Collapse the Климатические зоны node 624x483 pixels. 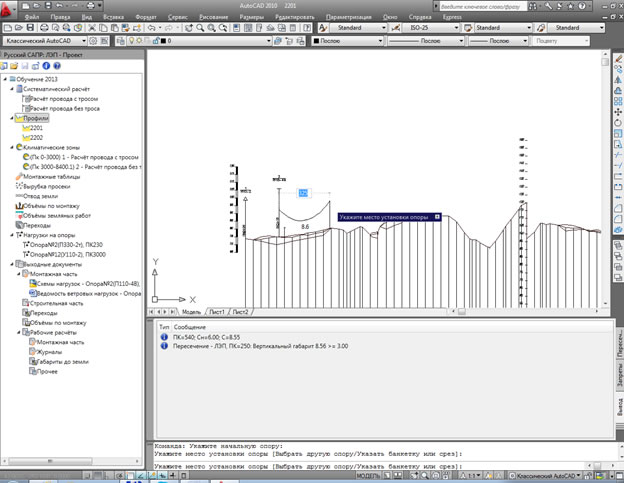click(x=12, y=147)
